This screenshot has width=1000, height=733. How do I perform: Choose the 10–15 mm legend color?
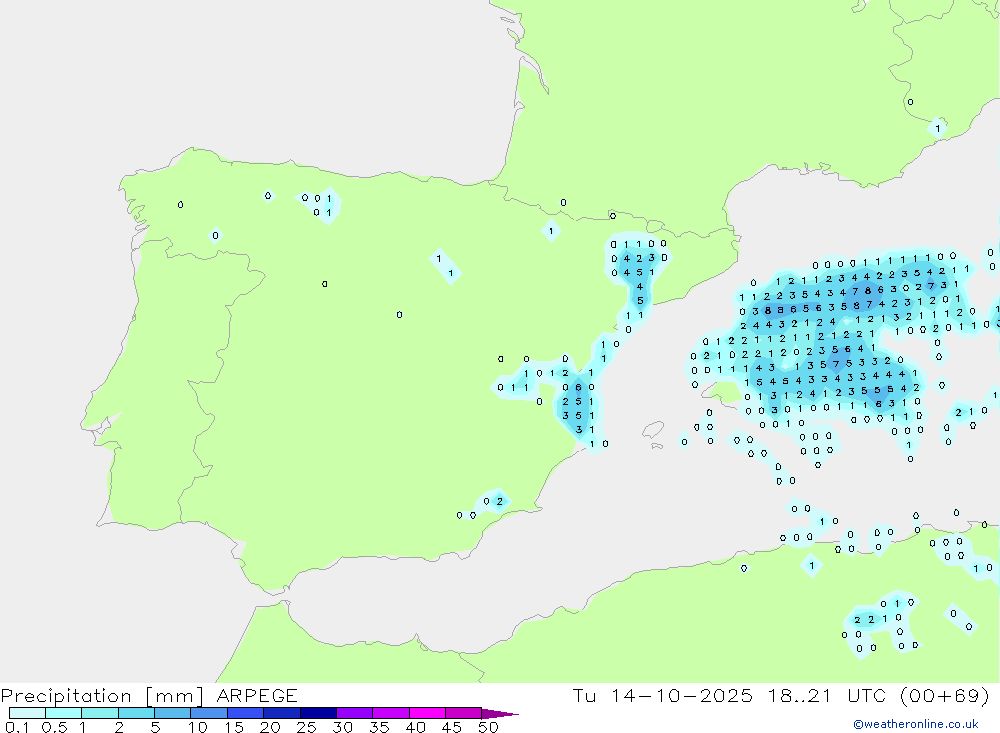209,713
